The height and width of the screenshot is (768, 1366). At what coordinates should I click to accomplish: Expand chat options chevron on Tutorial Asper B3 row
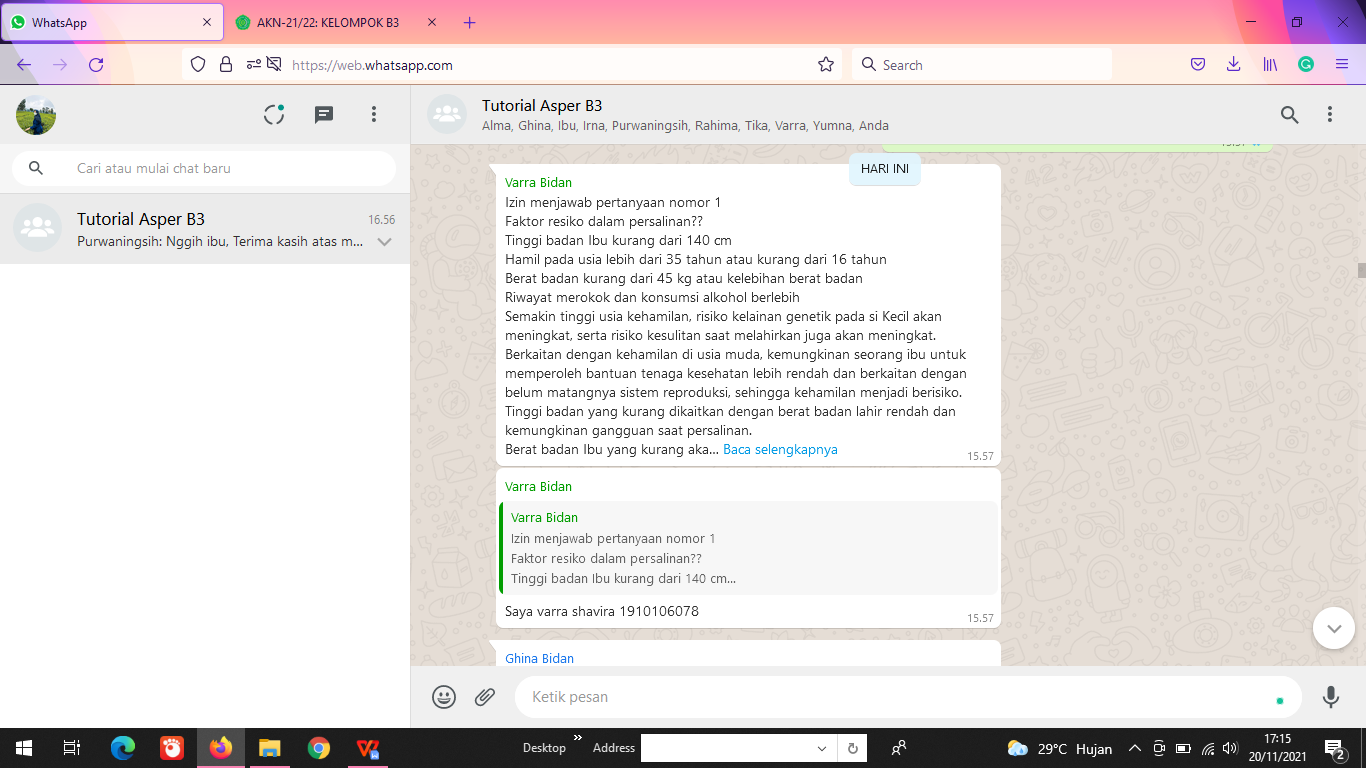tap(384, 242)
